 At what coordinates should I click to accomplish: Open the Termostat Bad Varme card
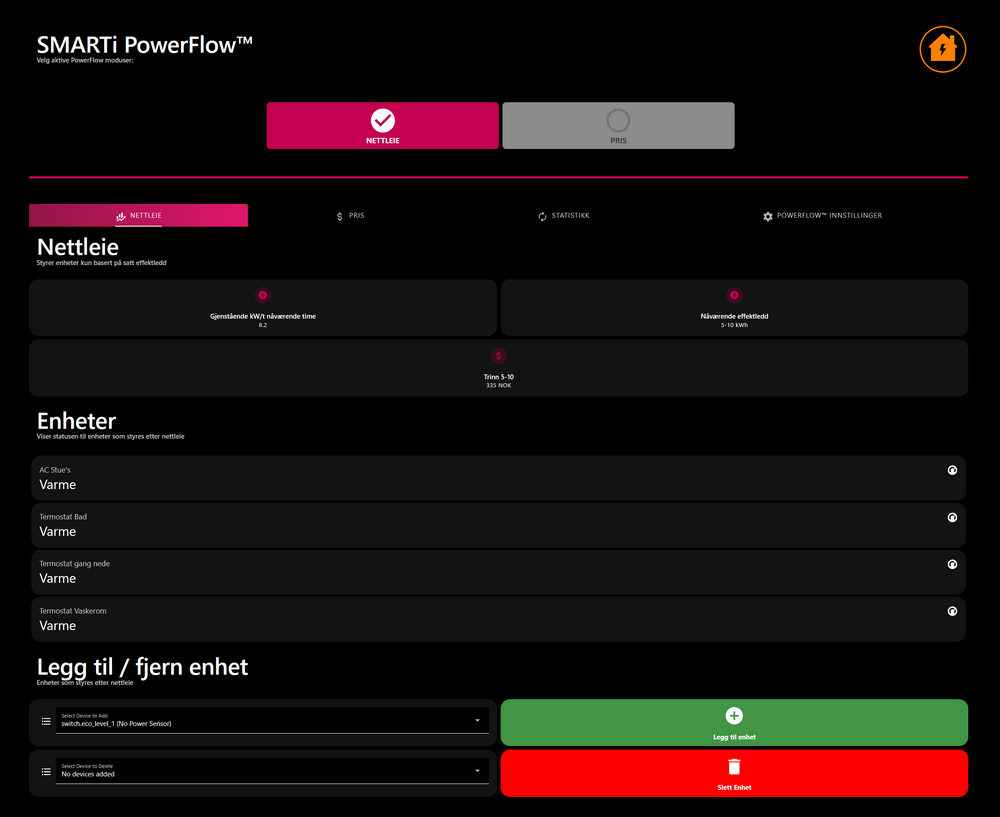pyautogui.click(x=498, y=525)
